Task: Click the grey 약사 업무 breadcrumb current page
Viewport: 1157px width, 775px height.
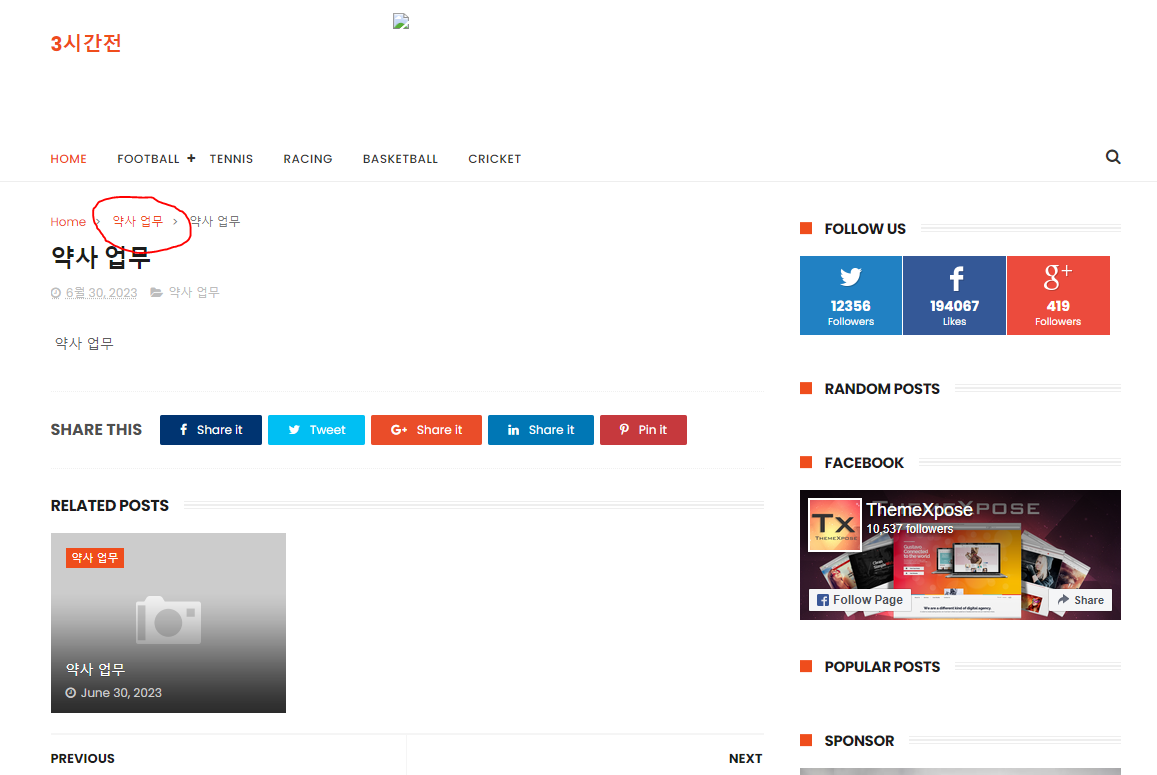Action: 215,221
